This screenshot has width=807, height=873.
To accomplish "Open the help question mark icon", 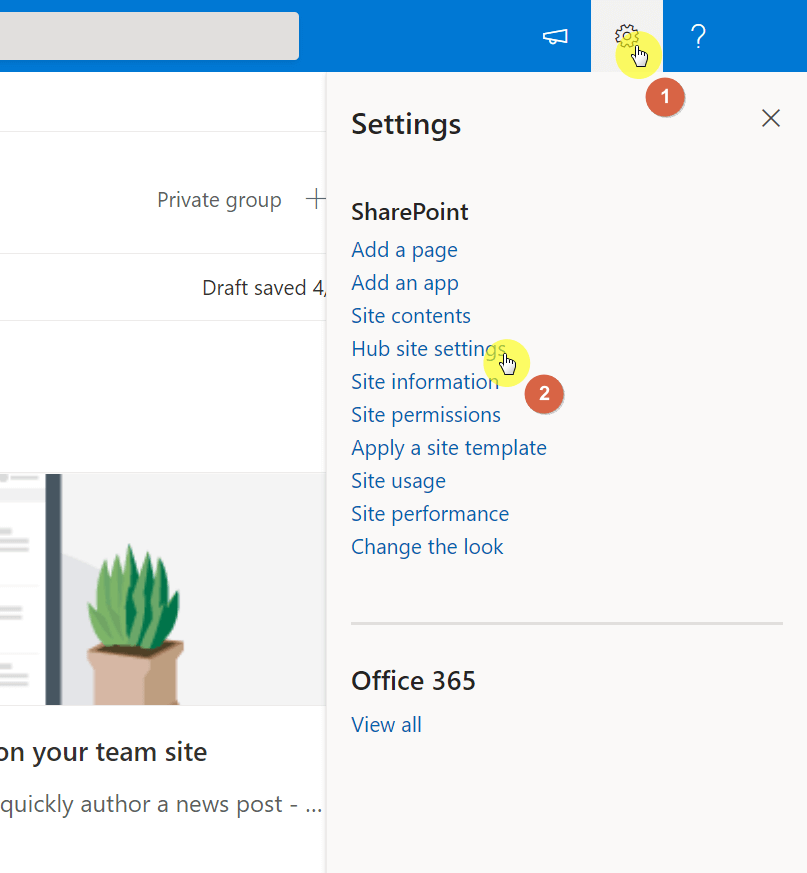I will 698,36.
